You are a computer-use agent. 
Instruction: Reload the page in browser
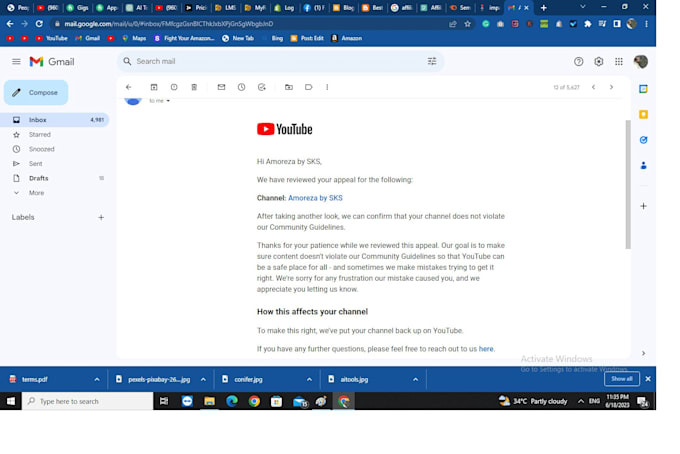39,24
